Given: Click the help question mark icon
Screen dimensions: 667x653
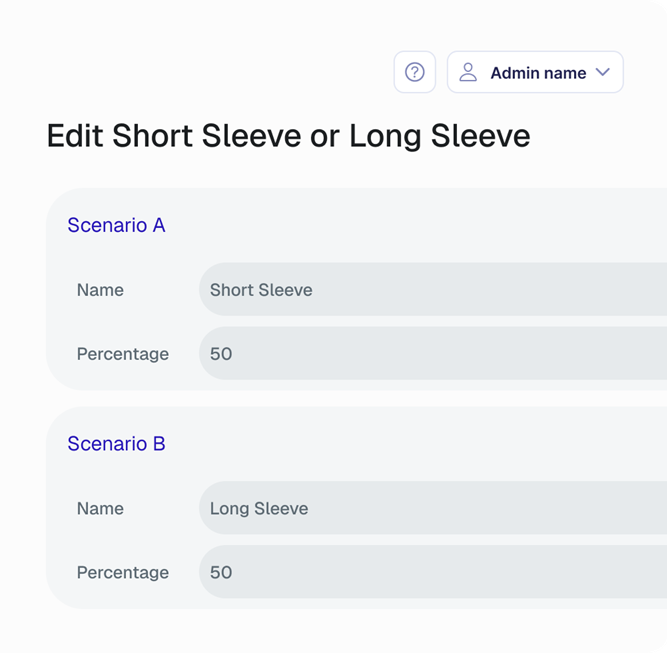Looking at the screenshot, I should coord(414,72).
